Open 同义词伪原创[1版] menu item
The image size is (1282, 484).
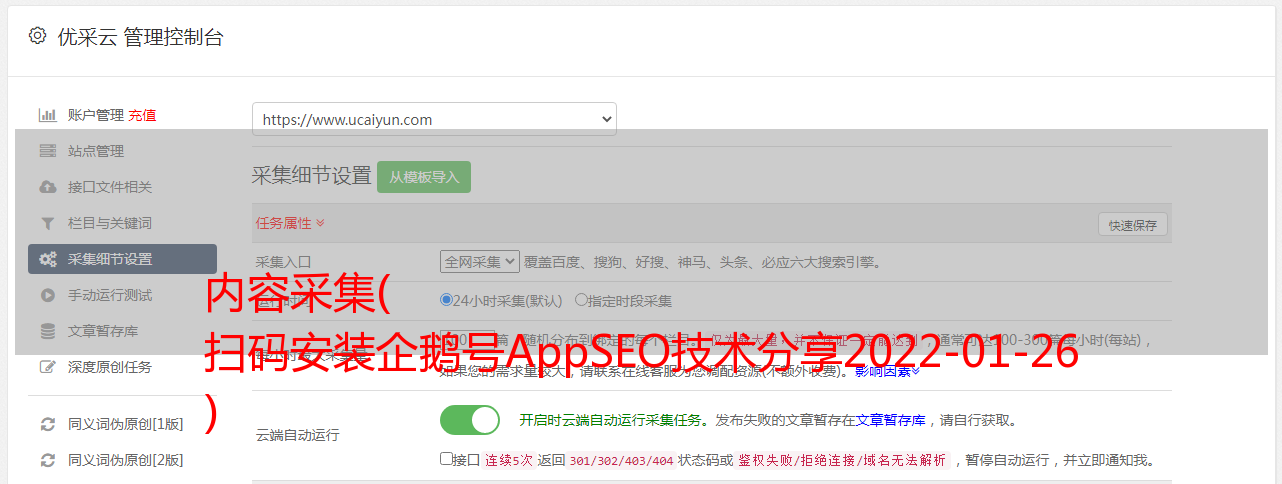126,424
